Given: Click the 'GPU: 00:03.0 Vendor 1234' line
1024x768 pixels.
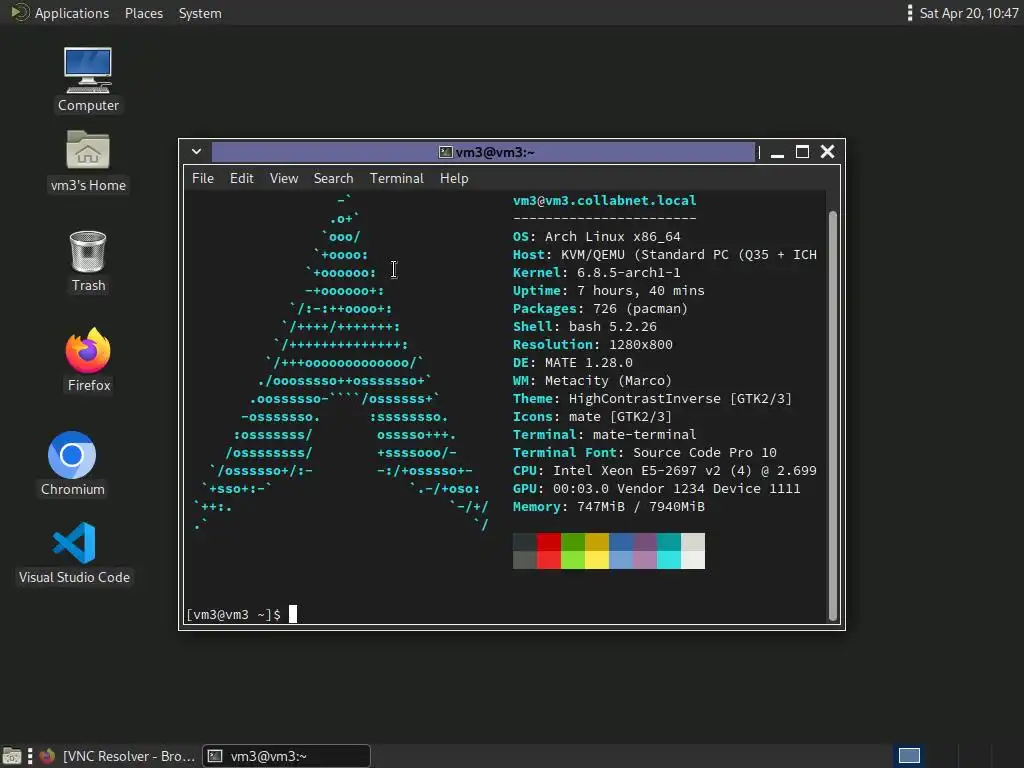Looking at the screenshot, I should click(656, 488).
